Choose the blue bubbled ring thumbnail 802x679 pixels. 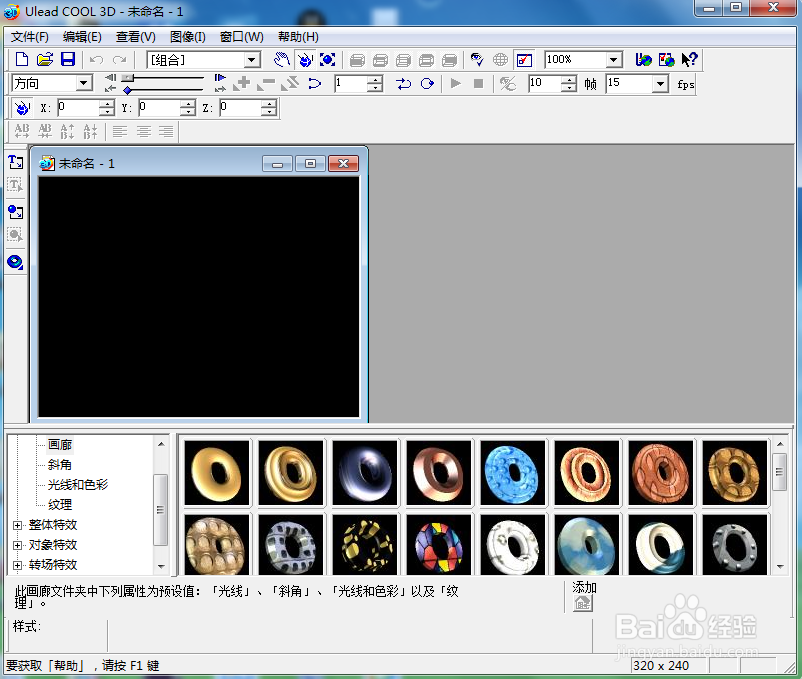coord(513,473)
